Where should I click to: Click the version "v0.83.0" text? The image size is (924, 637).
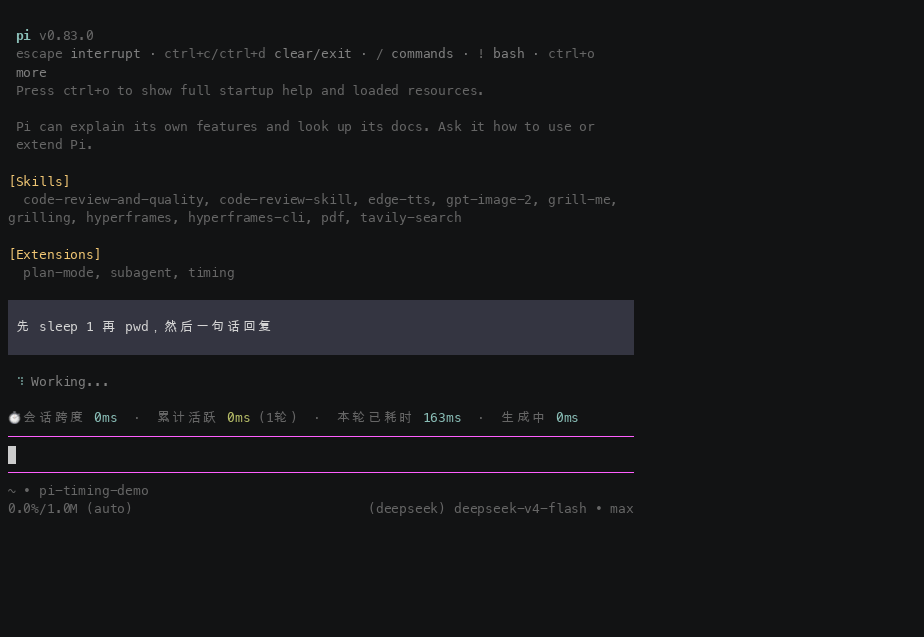(x=66, y=35)
